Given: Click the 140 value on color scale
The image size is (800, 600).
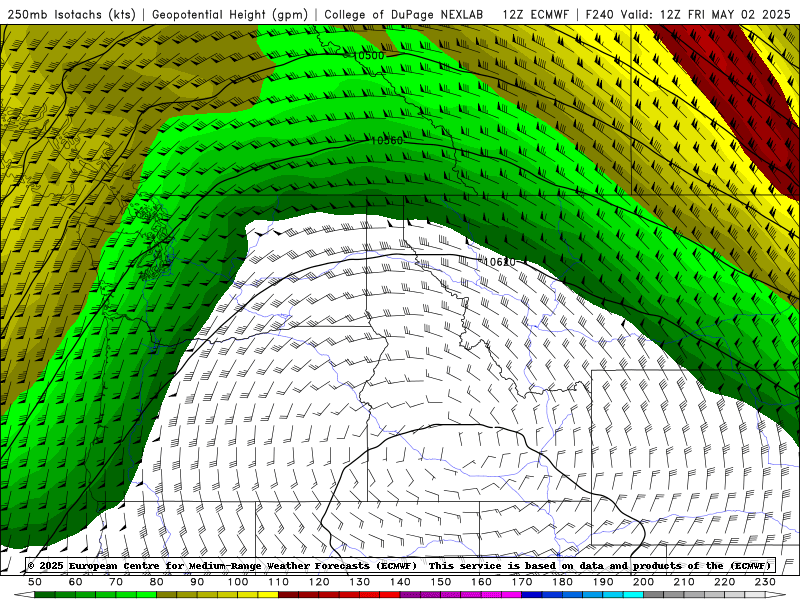Looking at the screenshot, I should 400,582.
